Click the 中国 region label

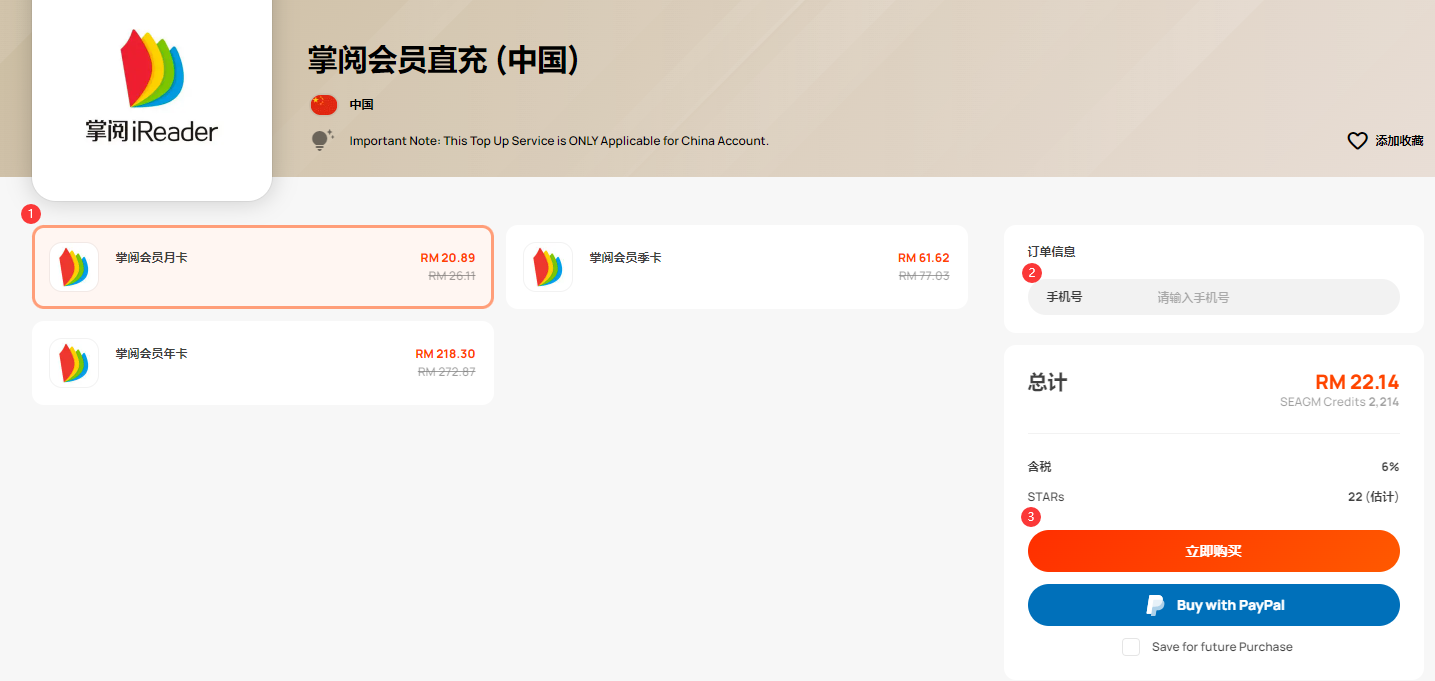coord(361,105)
